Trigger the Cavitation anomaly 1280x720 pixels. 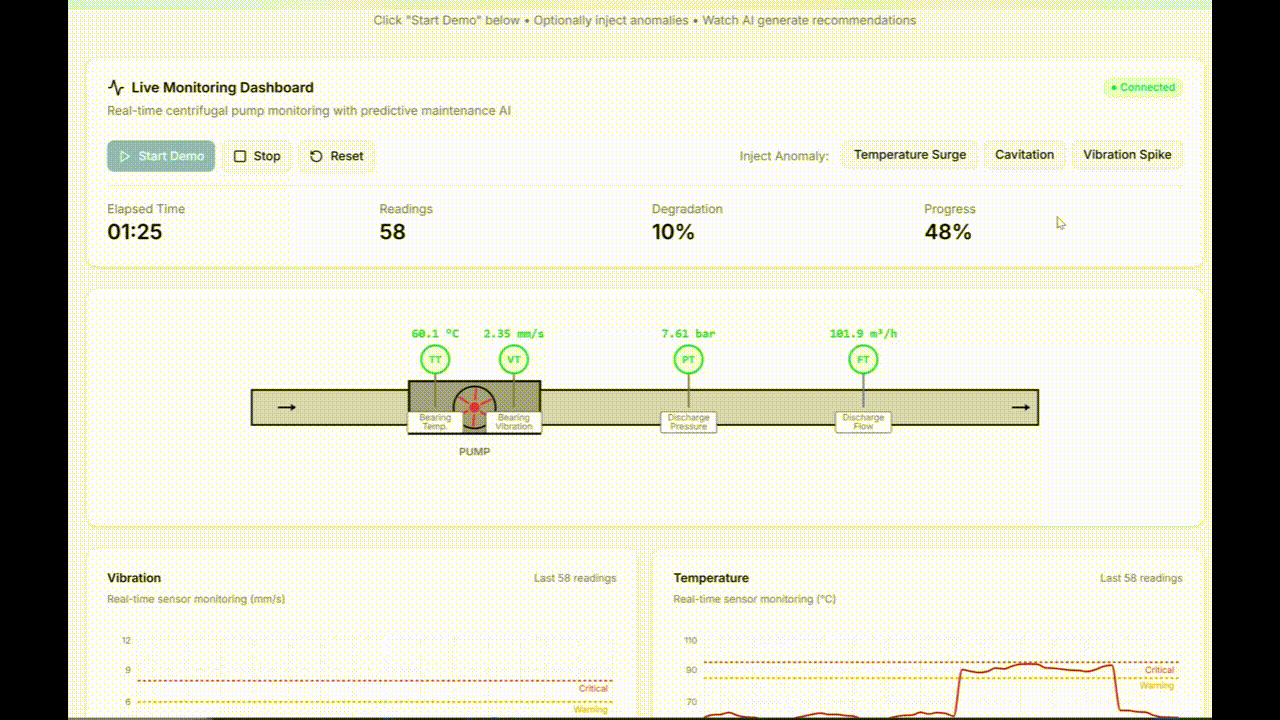click(1024, 155)
